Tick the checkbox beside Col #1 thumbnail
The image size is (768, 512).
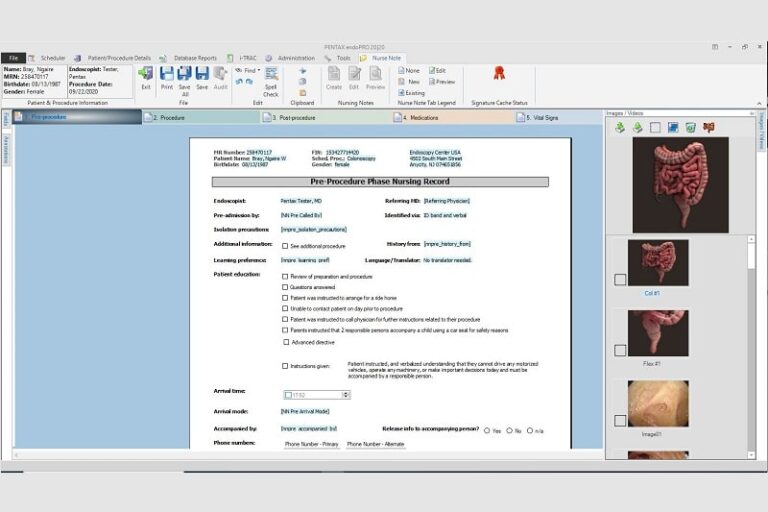[x=620, y=279]
